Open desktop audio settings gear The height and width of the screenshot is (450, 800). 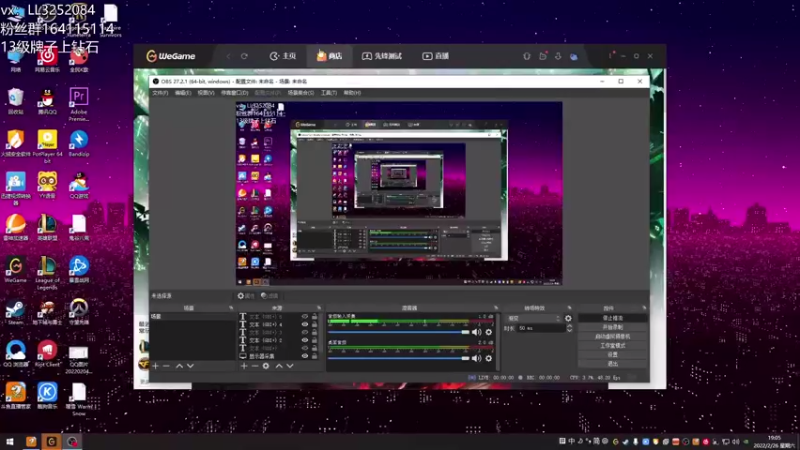click(489, 358)
